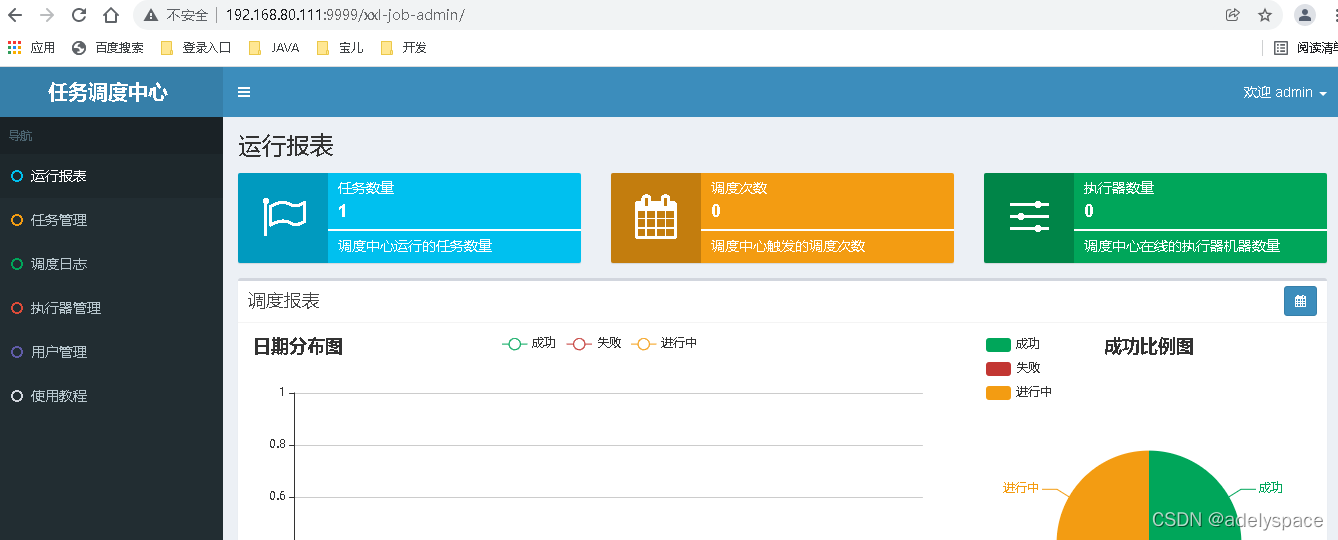The width and height of the screenshot is (1338, 540).
Task: Toggle sidebar with hamburger icon
Action: point(244,92)
